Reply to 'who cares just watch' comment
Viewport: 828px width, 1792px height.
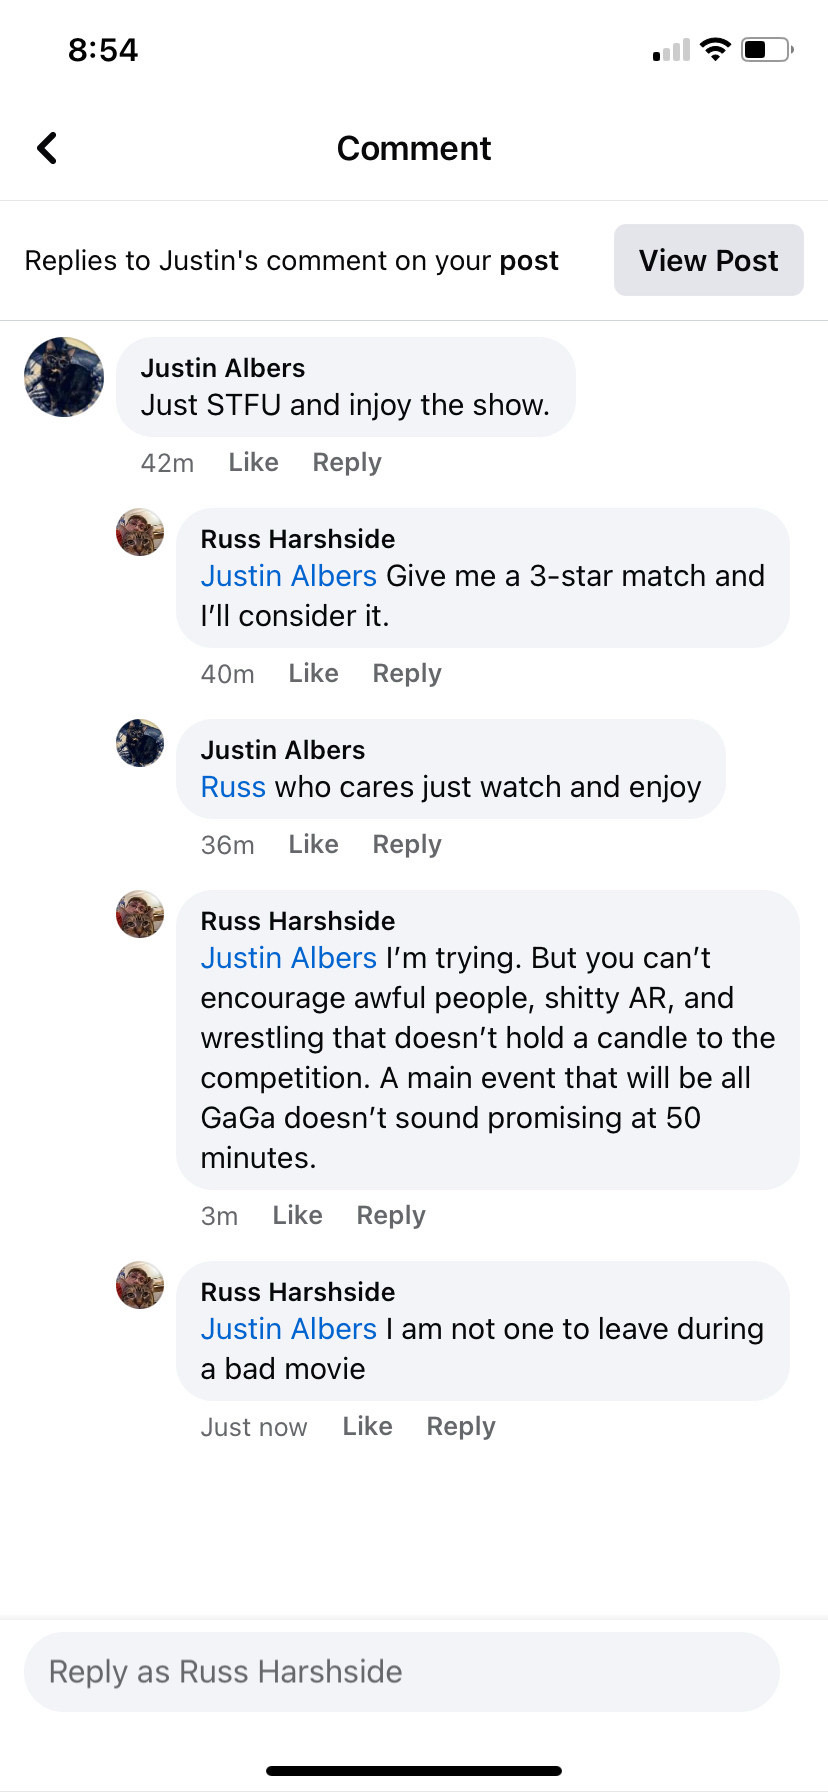407,844
